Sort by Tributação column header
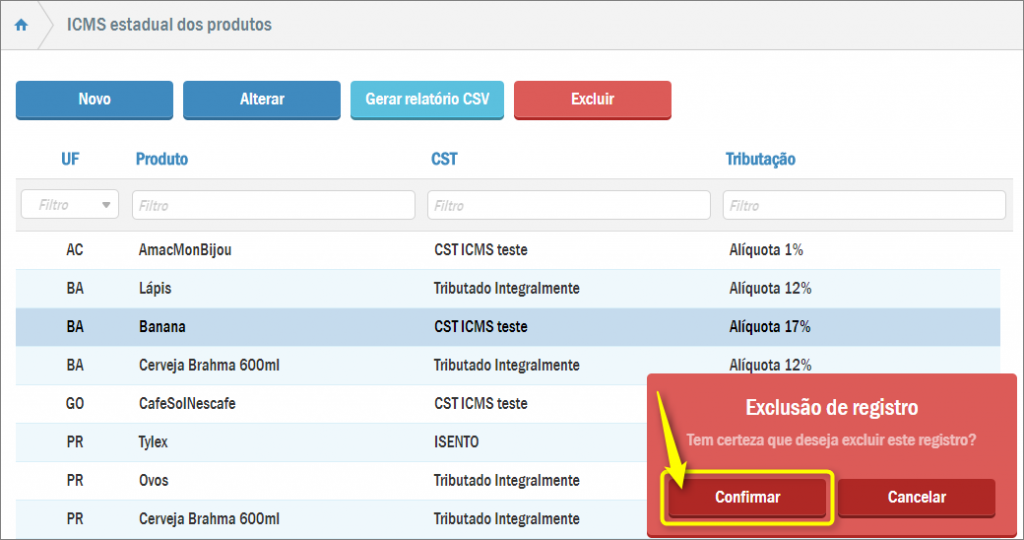1024x540 pixels. coord(760,159)
